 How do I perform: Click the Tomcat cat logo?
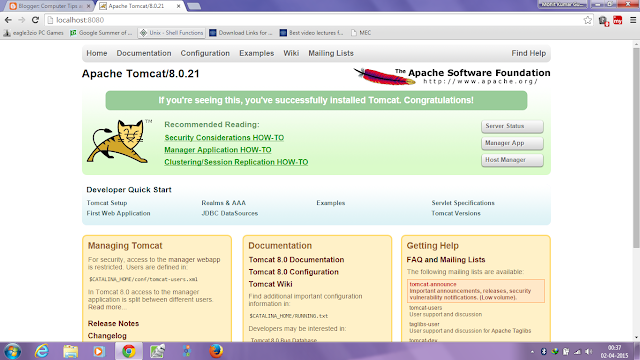click(x=118, y=141)
